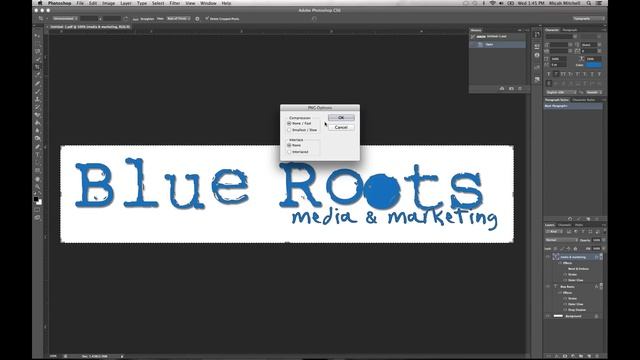Select the Pen tool
640x360 pixels.
(x=38, y=147)
